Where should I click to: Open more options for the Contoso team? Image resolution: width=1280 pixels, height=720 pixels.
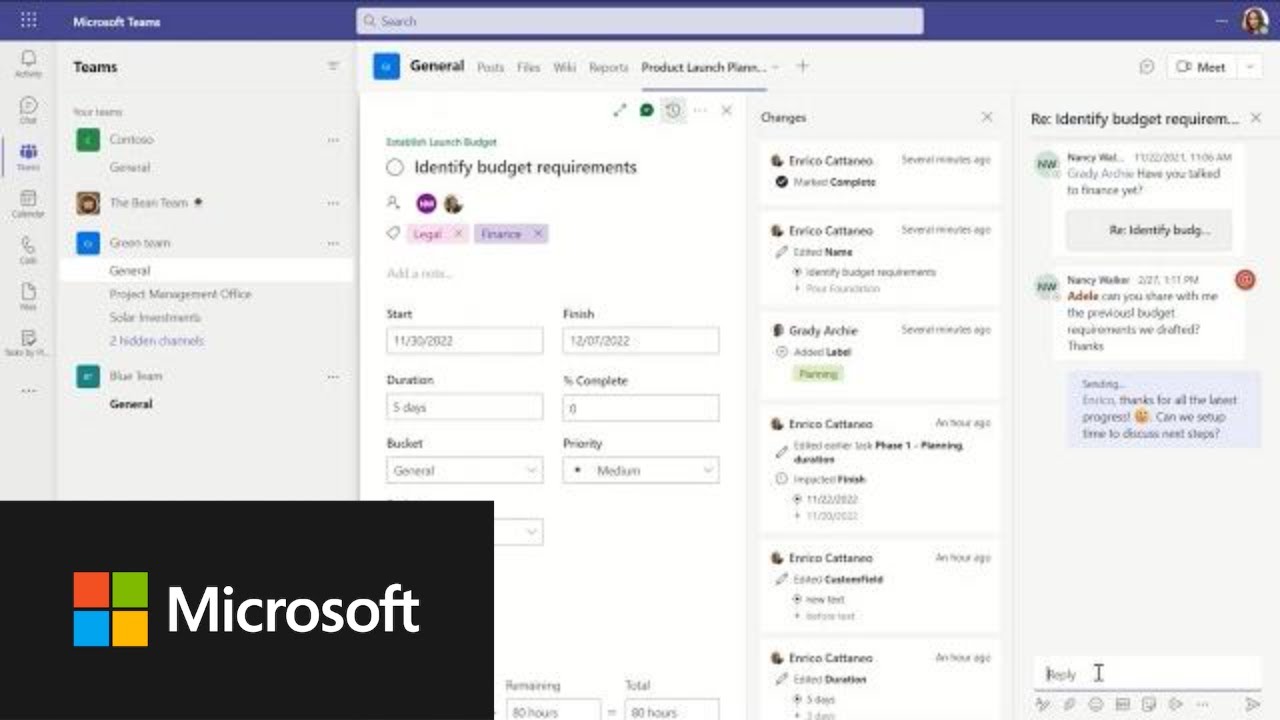(333, 140)
